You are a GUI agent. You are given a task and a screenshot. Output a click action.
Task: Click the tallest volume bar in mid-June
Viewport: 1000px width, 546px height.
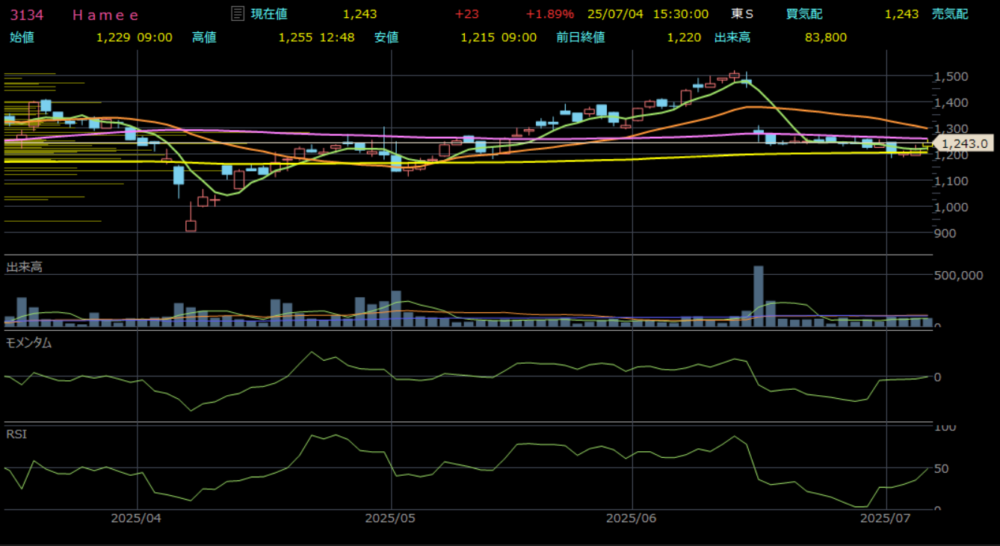(x=758, y=297)
